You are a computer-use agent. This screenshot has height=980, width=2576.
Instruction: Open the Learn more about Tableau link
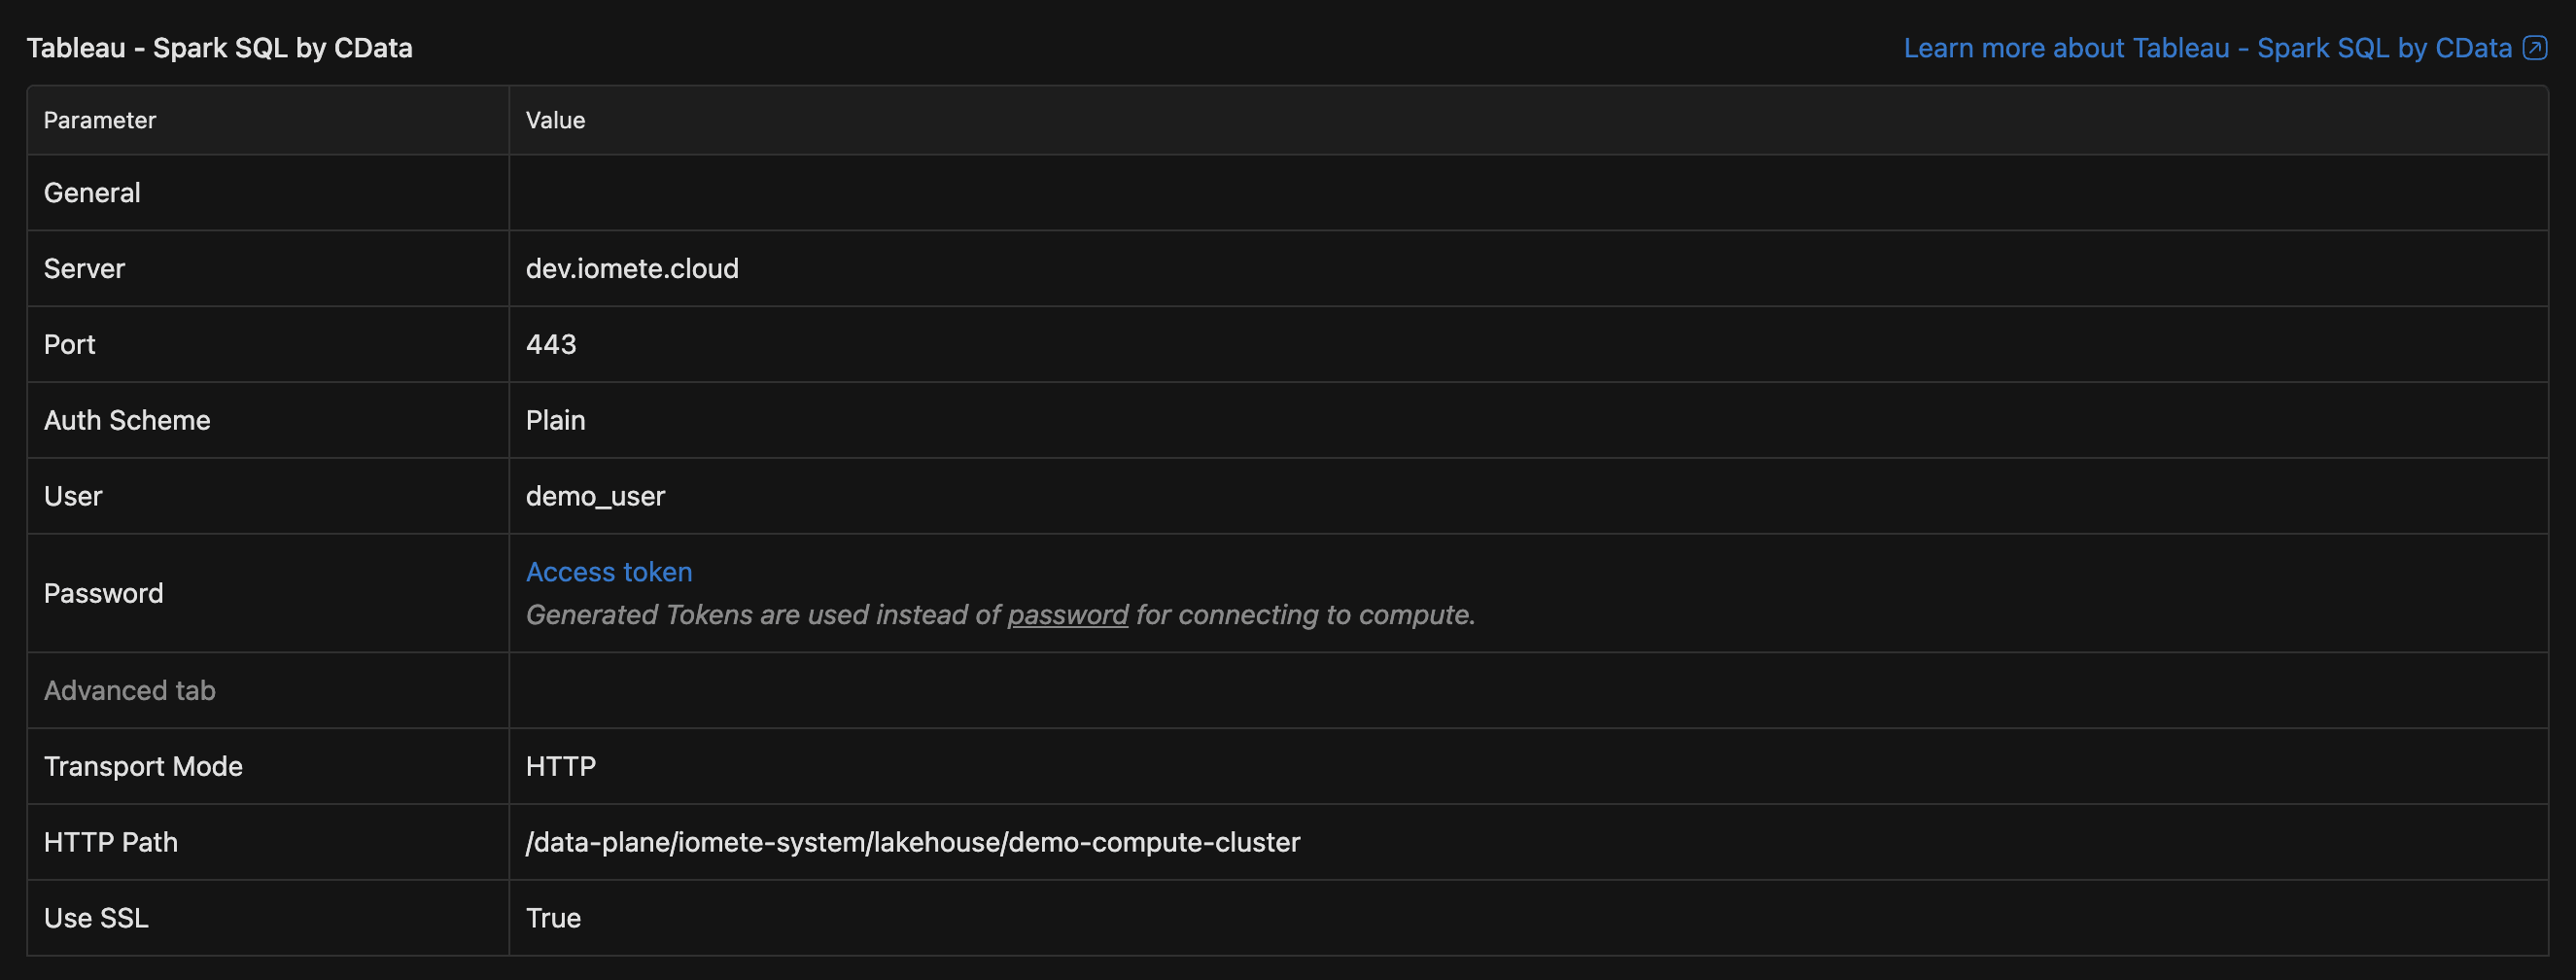tap(2206, 48)
